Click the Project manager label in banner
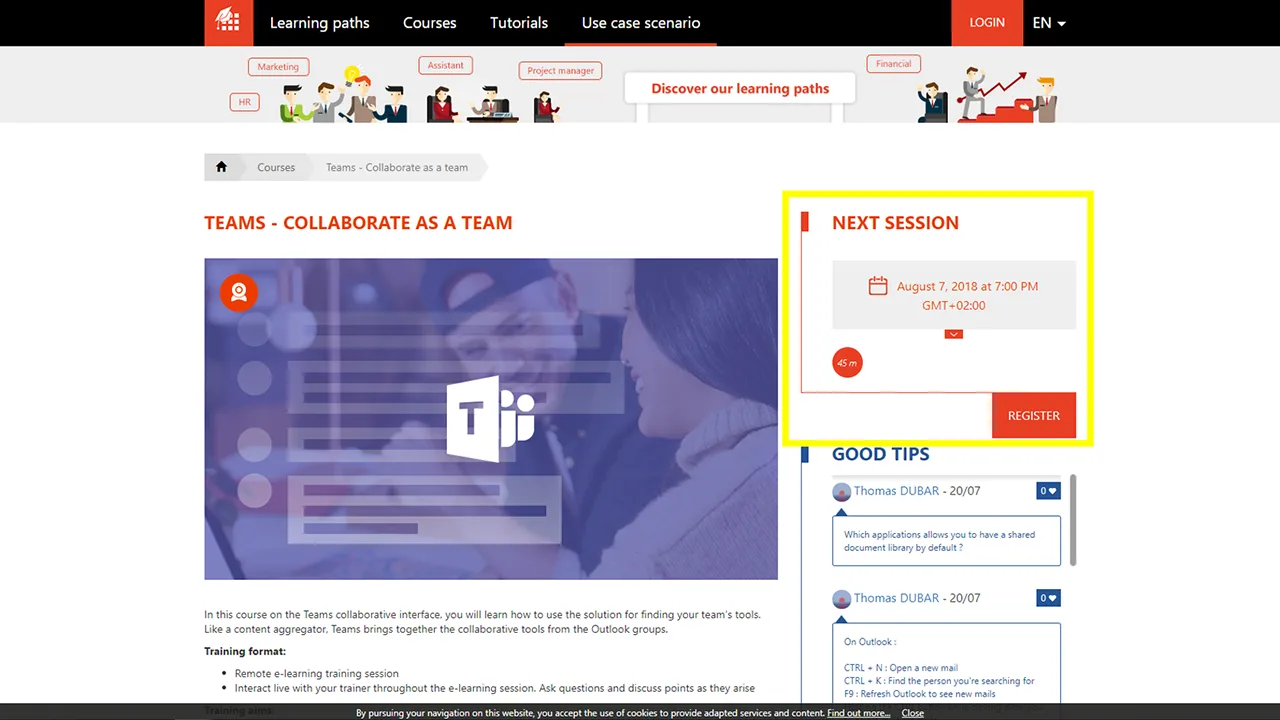The width and height of the screenshot is (1280, 720). click(561, 71)
